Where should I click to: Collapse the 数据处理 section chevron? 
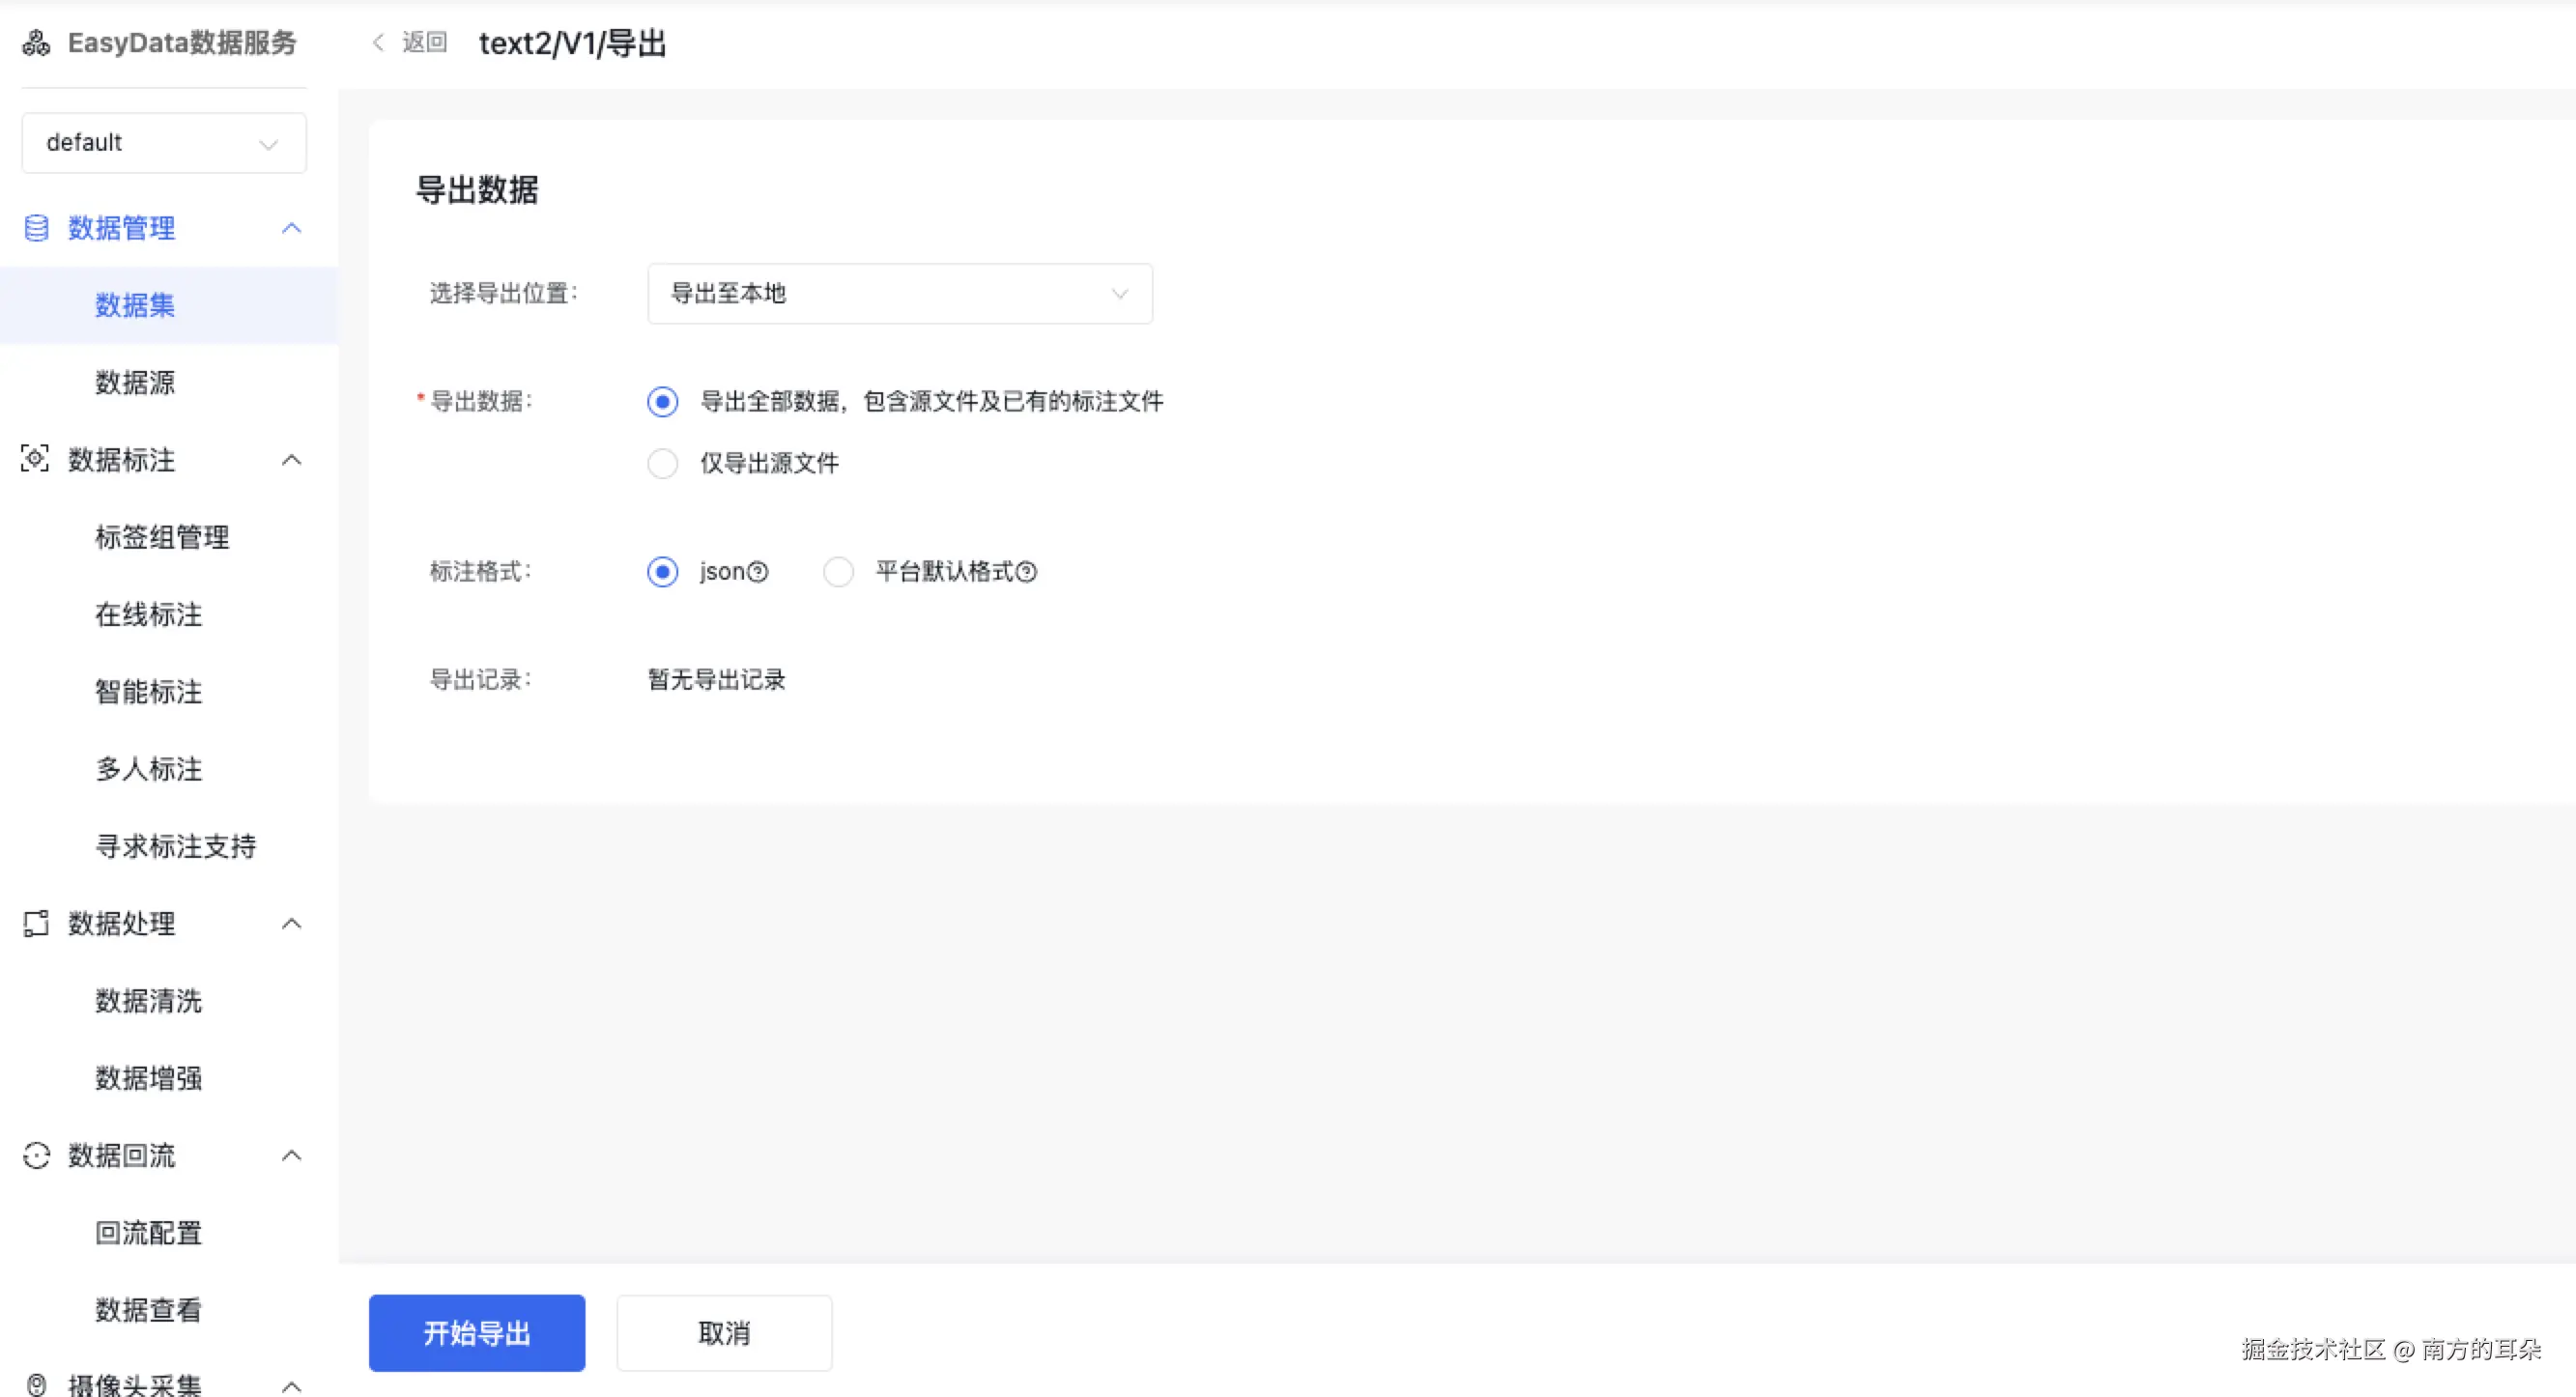tap(291, 924)
